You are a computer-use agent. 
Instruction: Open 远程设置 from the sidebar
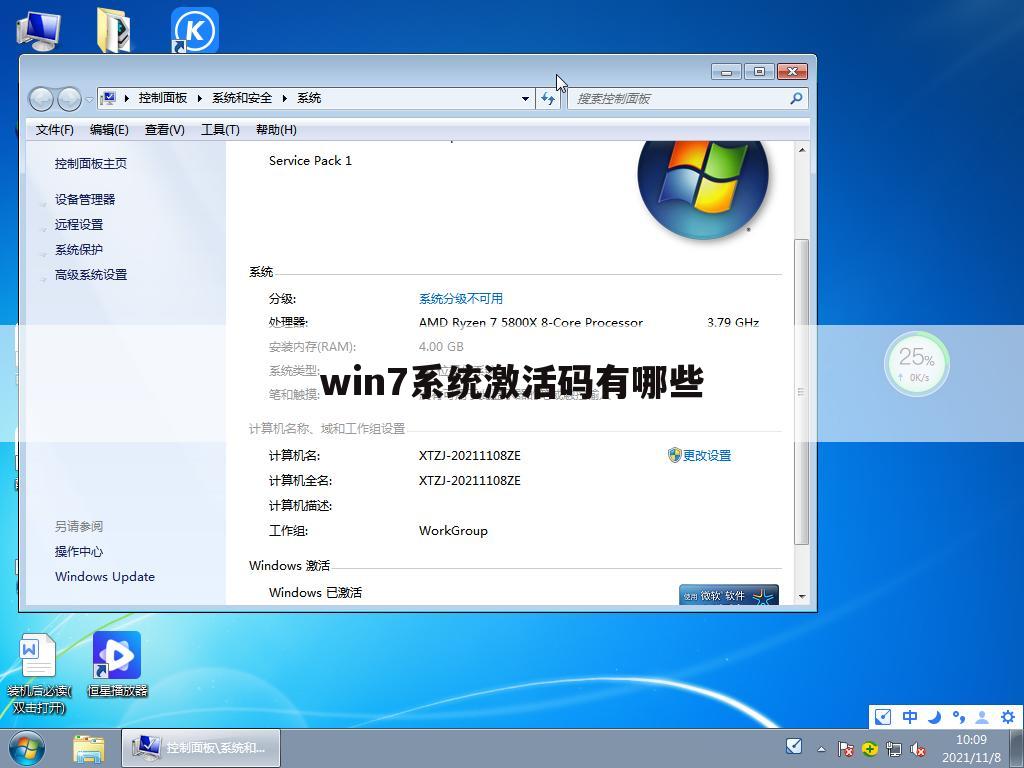coord(79,225)
